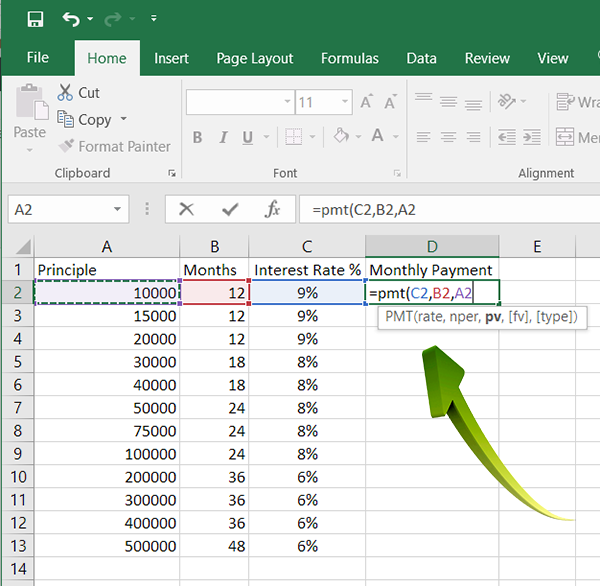
Task: Click the Increase Font Size icon
Action: (367, 101)
